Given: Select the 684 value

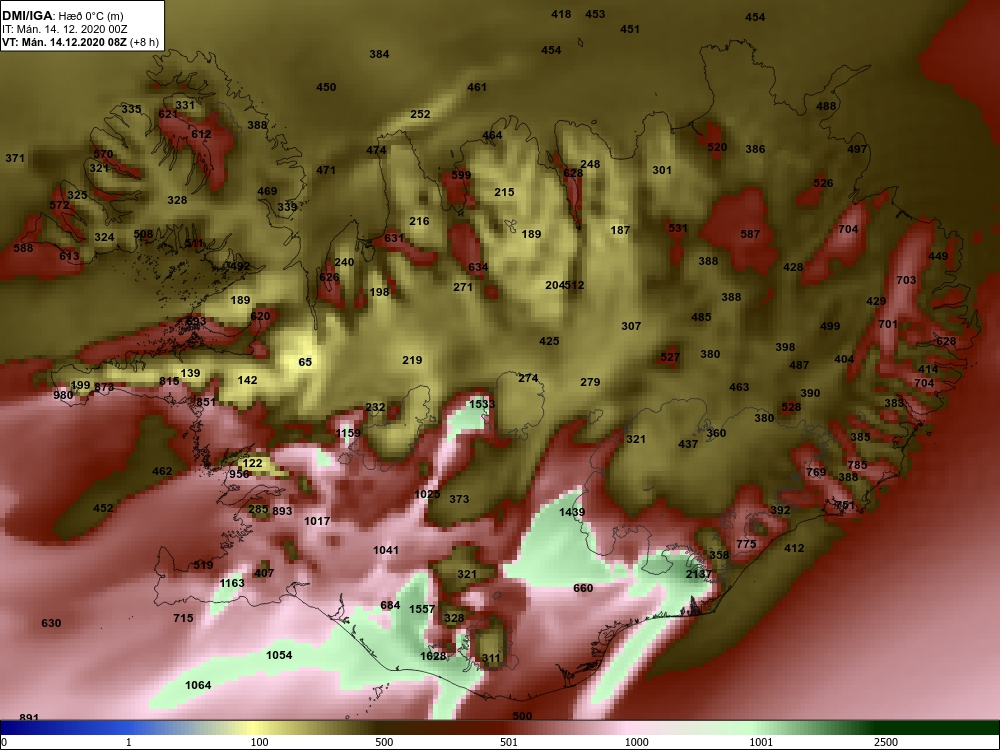Looking at the screenshot, I should pos(390,605).
